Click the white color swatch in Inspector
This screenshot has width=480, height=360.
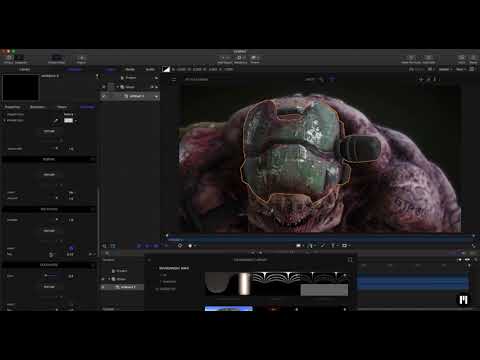pyautogui.click(x=68, y=120)
